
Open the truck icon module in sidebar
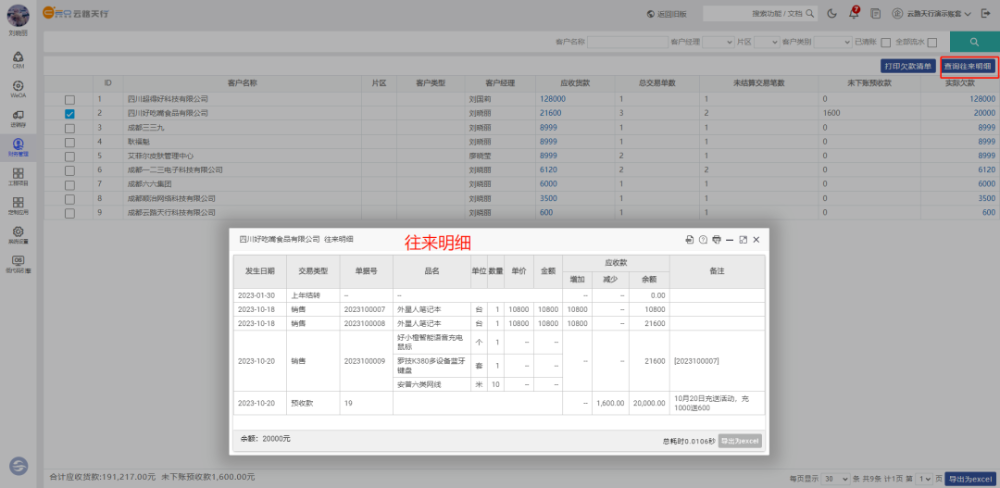(x=18, y=118)
